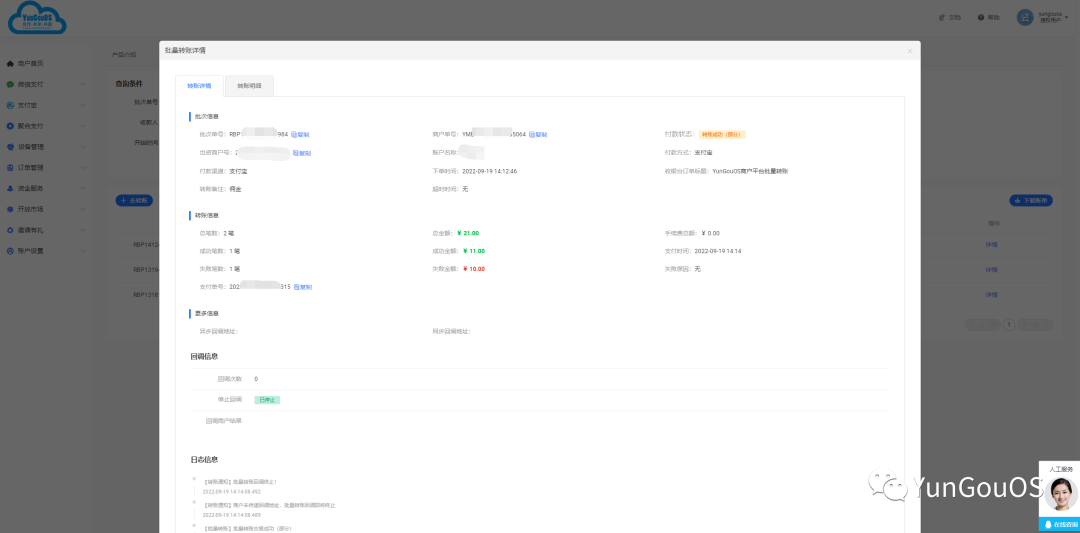Open 详情 link in third table row
The height and width of the screenshot is (533, 1080).
point(992,295)
